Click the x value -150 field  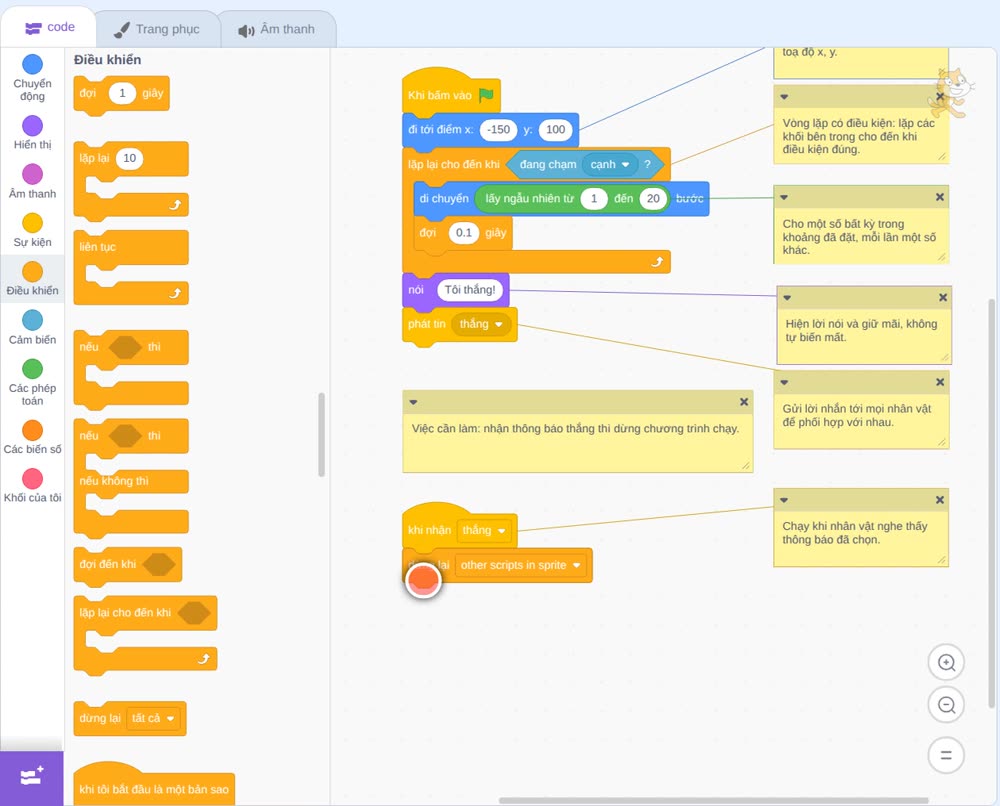(x=498, y=129)
